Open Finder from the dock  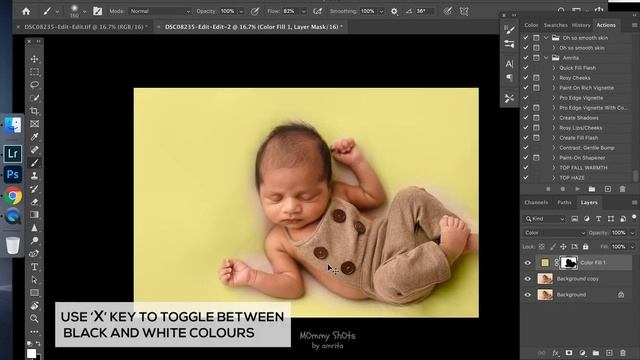tap(13, 125)
